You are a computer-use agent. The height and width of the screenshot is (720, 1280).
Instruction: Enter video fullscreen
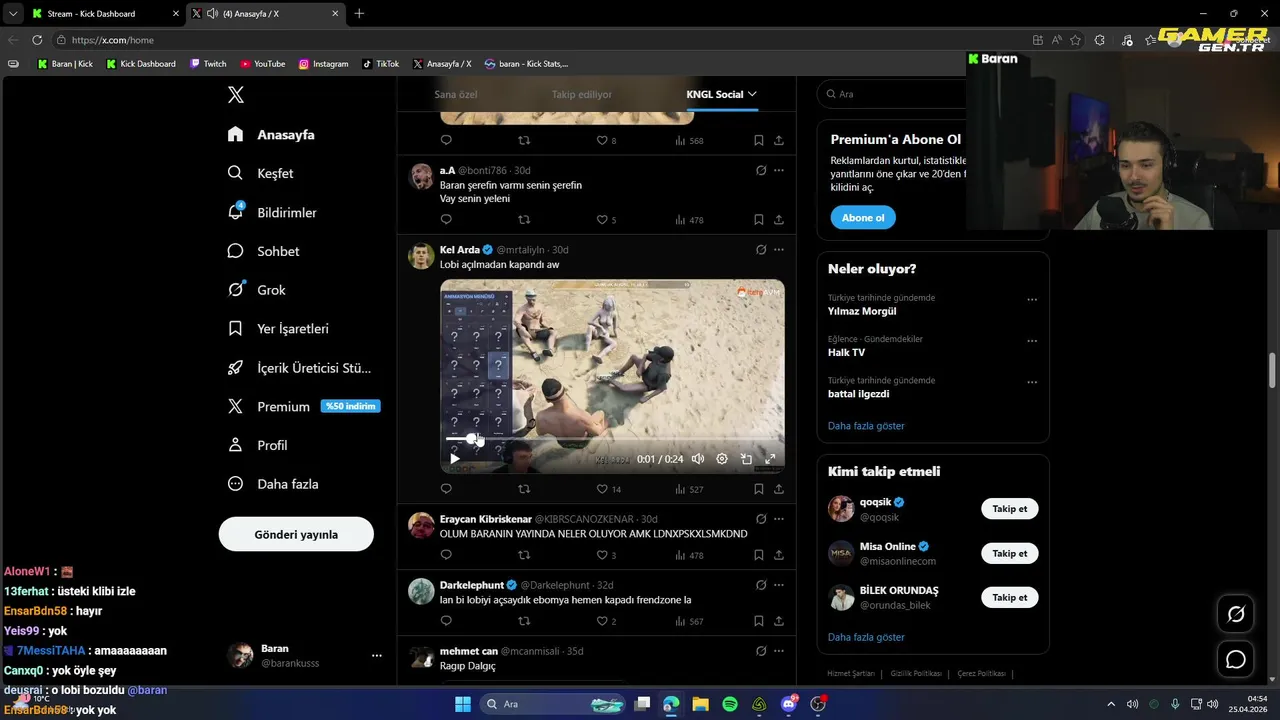tap(770, 459)
